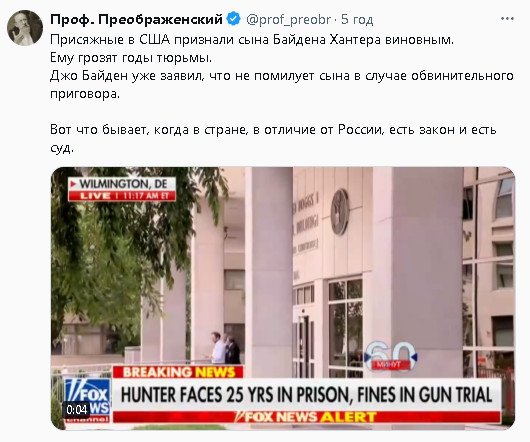Image resolution: width=530 pixels, height=442 pixels.
Task: Click the Fox News channel logo in video
Action: click(87, 400)
